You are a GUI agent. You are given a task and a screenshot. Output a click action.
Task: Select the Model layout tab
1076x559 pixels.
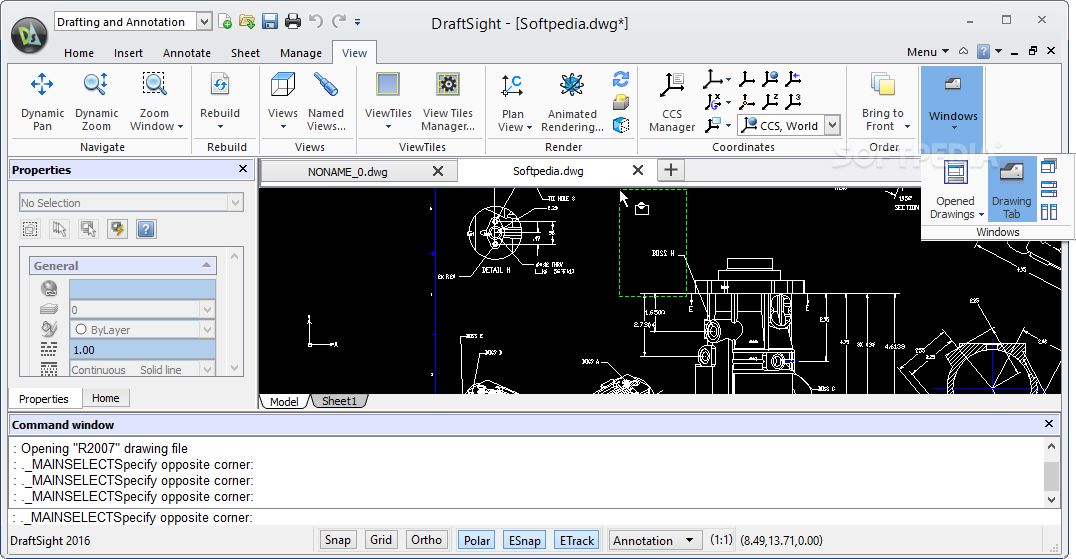[284, 401]
